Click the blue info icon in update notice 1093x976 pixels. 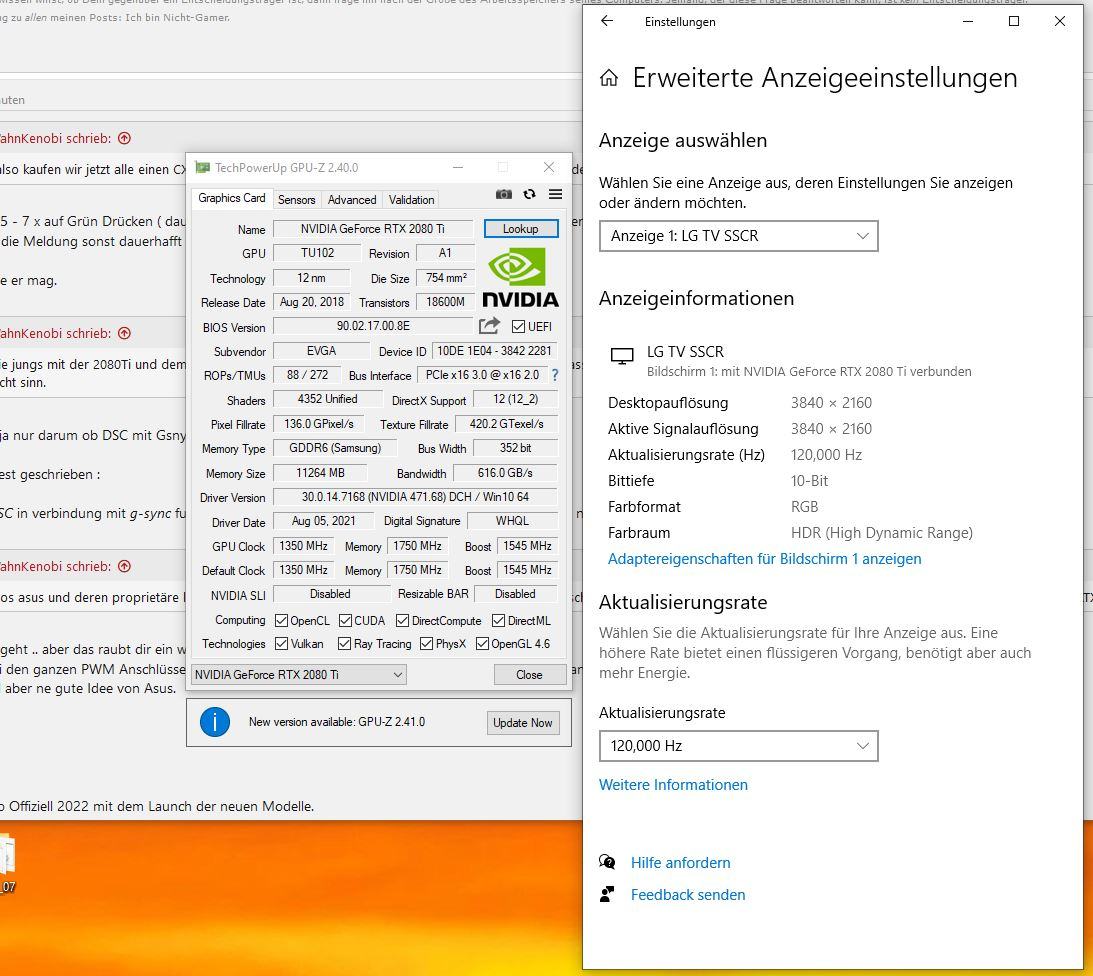215,722
